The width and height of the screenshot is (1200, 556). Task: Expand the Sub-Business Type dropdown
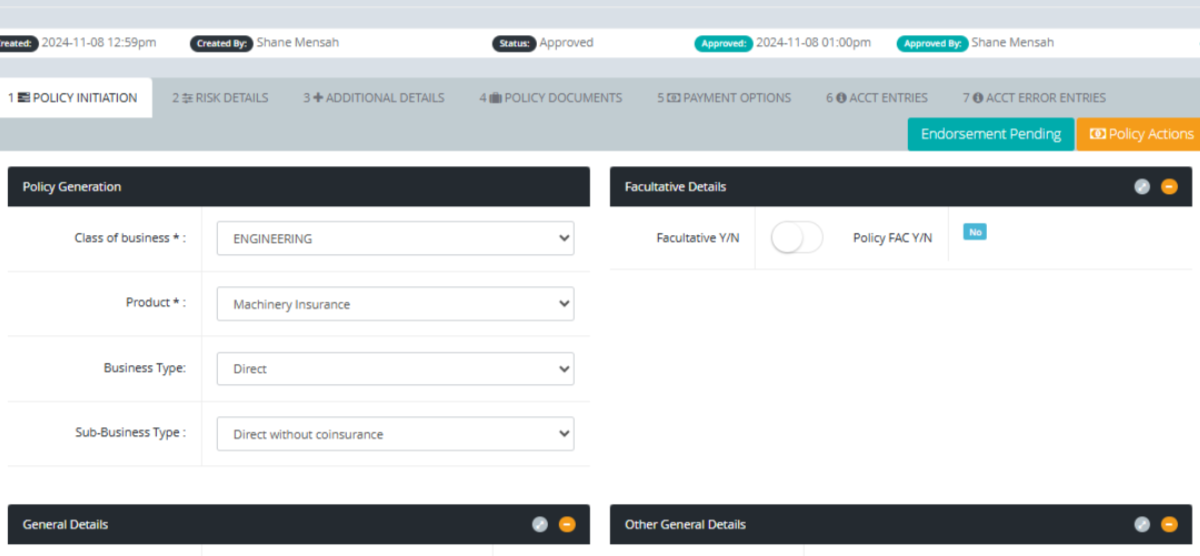(x=395, y=434)
